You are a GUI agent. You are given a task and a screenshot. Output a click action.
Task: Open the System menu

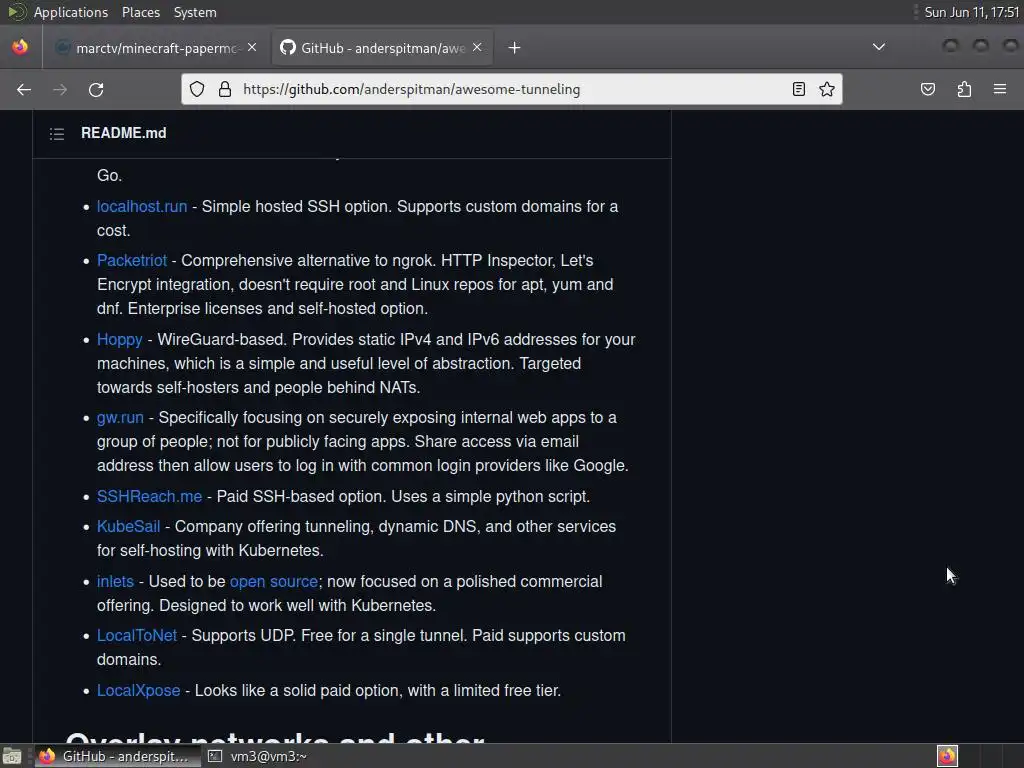click(x=195, y=12)
